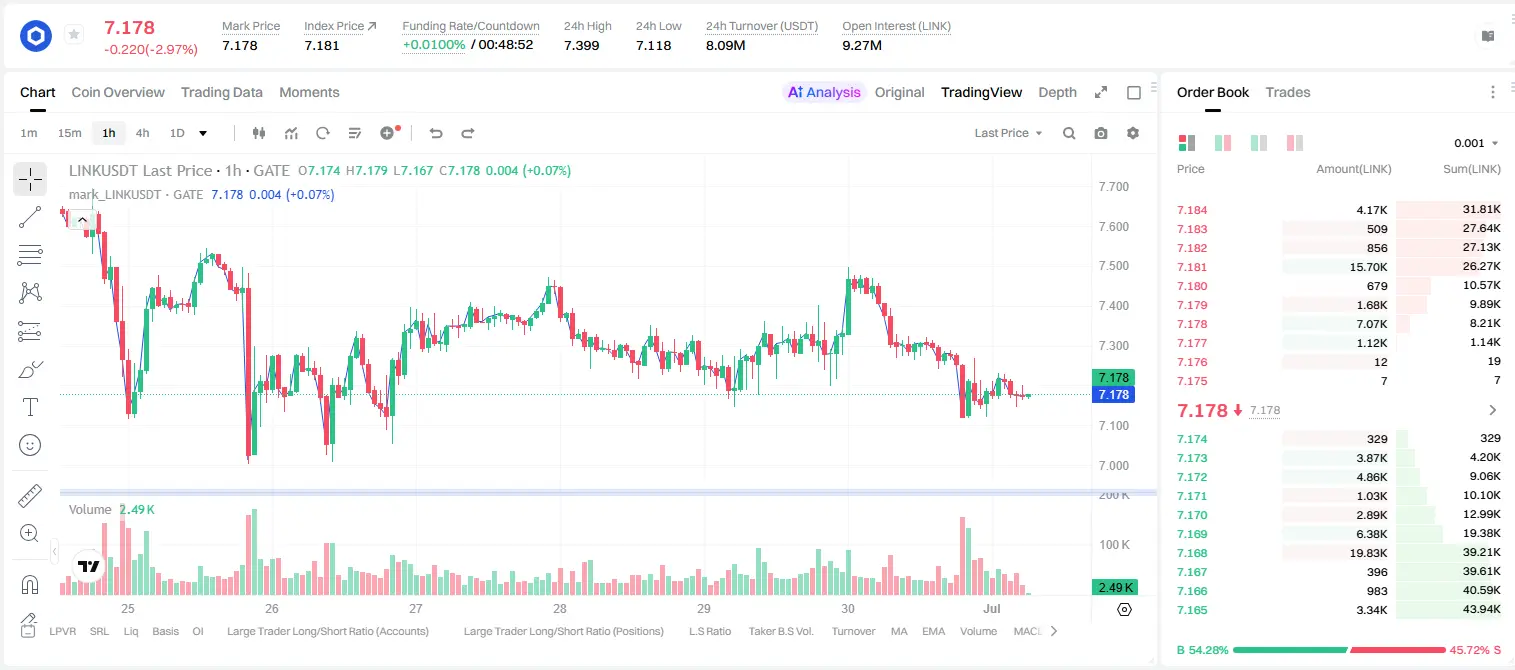Open the Coin Overview tab

coord(118,92)
